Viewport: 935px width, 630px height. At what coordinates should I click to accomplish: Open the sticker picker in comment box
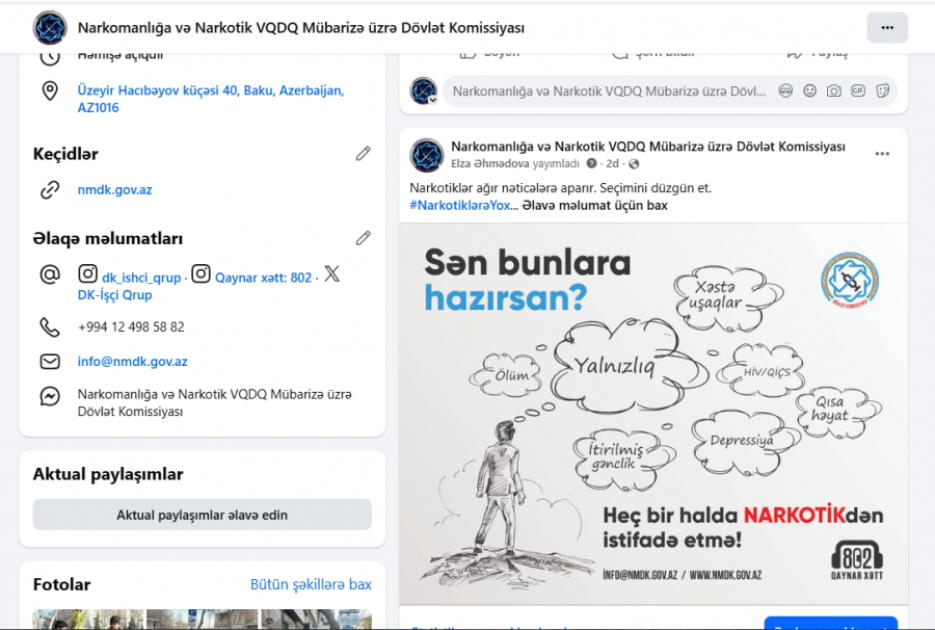(x=882, y=91)
